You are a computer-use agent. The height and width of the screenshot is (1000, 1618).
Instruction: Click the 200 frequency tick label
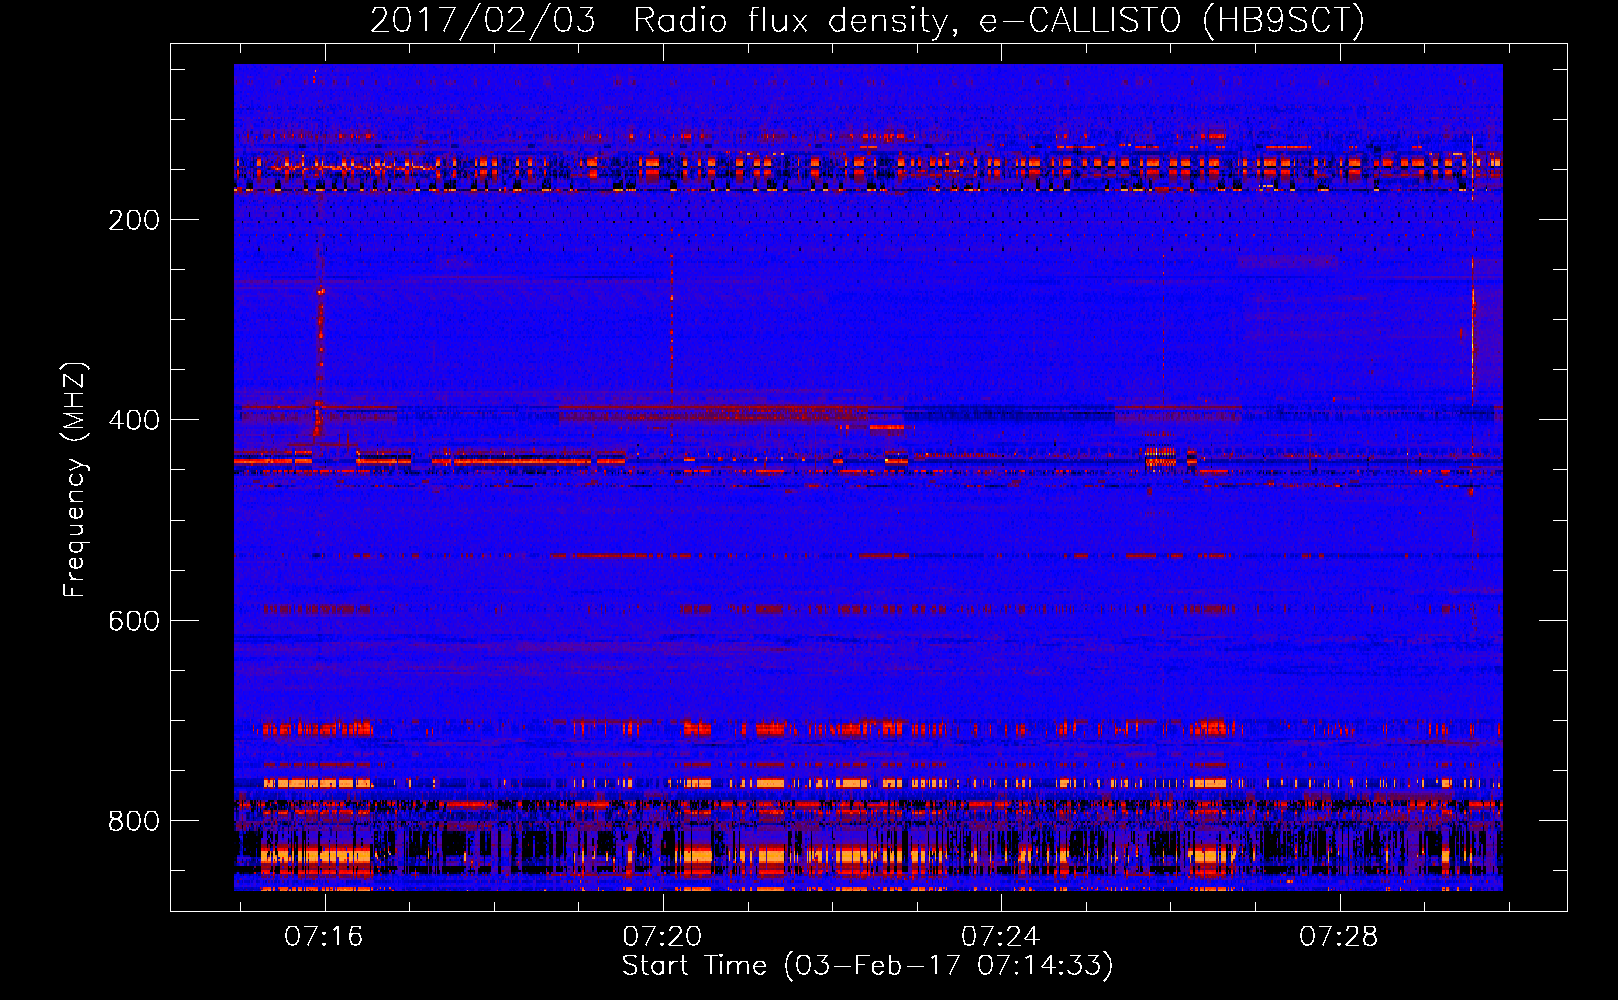(134, 220)
